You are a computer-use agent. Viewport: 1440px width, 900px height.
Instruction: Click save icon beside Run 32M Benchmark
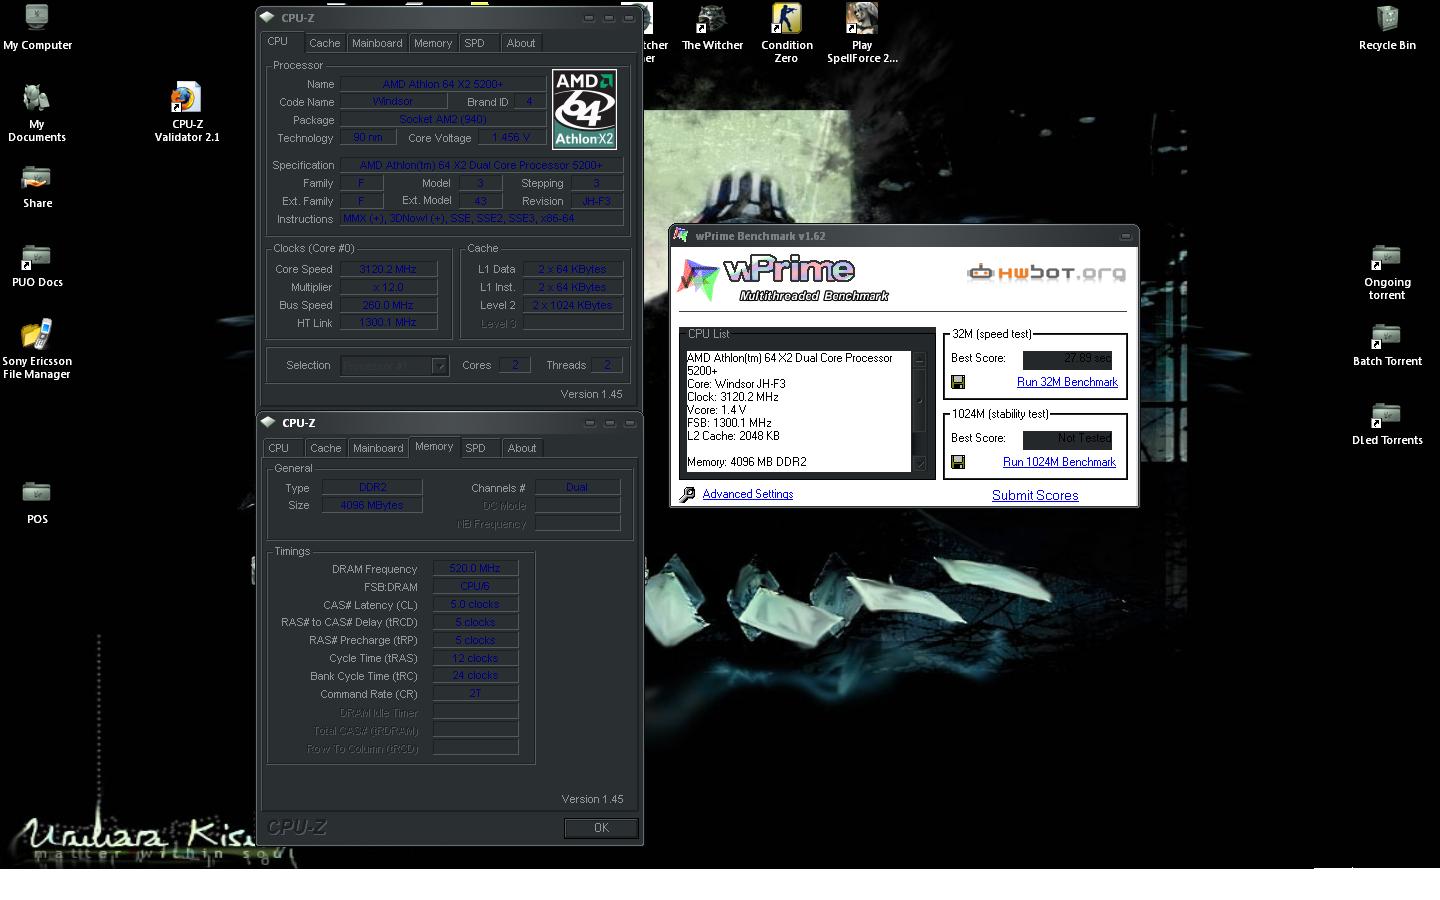coord(958,382)
